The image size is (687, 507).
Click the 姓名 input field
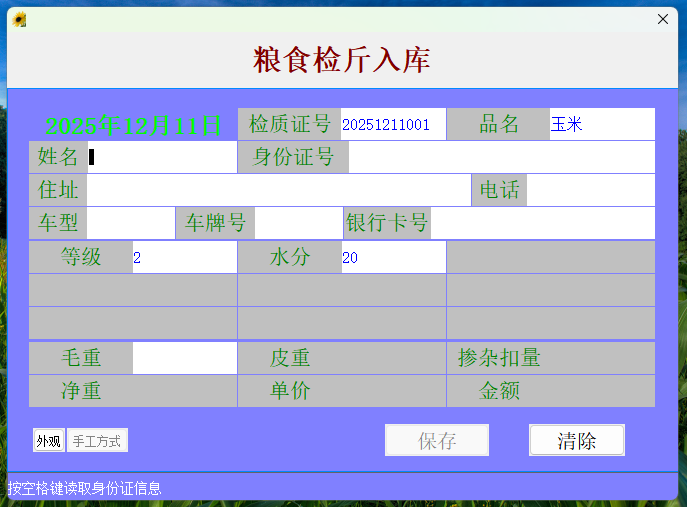162,157
